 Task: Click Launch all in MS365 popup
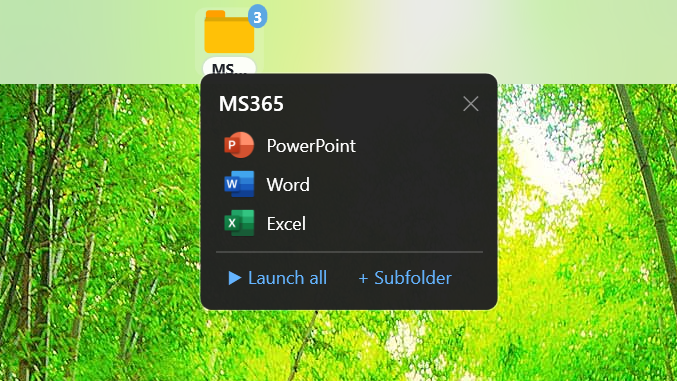[278, 277]
